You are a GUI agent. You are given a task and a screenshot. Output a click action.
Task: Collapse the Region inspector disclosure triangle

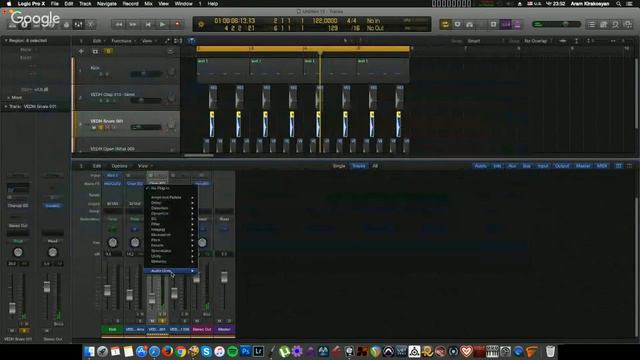6,41
